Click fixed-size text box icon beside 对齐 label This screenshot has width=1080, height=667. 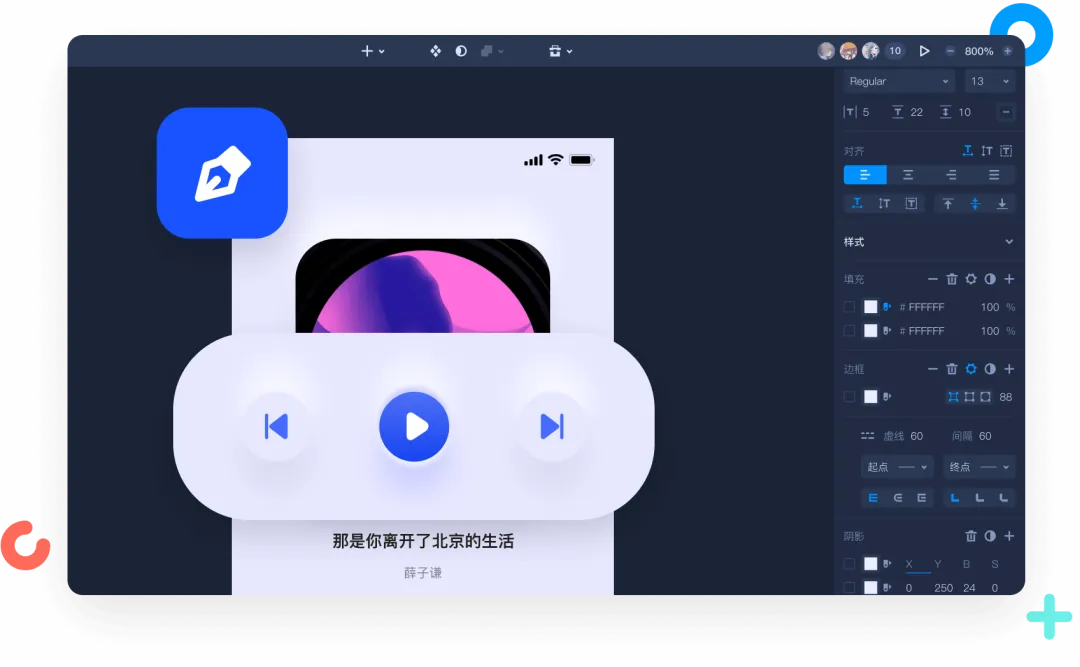[x=1006, y=150]
